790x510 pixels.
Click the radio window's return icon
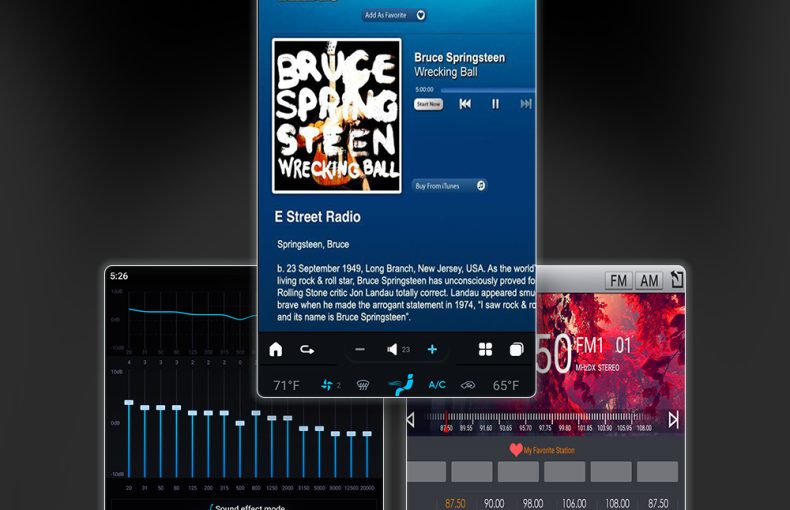676,279
